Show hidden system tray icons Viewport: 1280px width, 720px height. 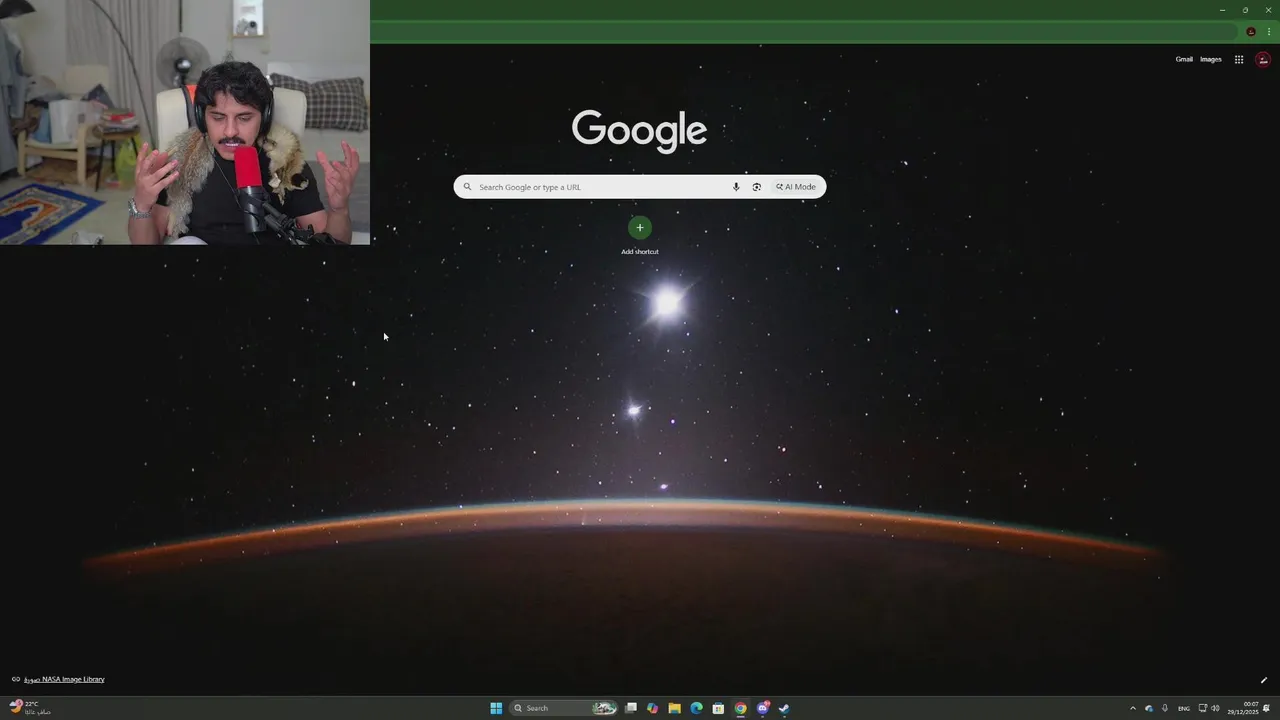point(1133,708)
